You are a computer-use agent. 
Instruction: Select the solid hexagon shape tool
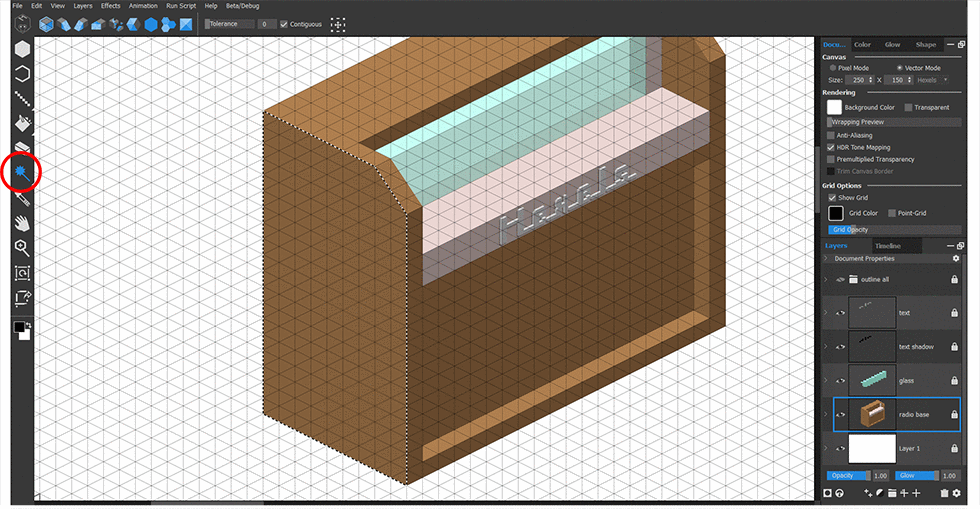coord(21,49)
